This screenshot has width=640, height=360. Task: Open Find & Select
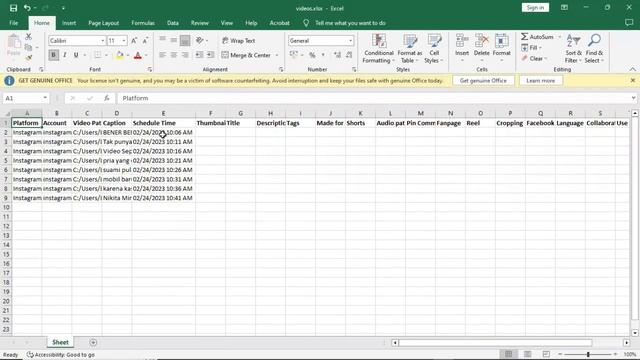click(x=594, y=49)
